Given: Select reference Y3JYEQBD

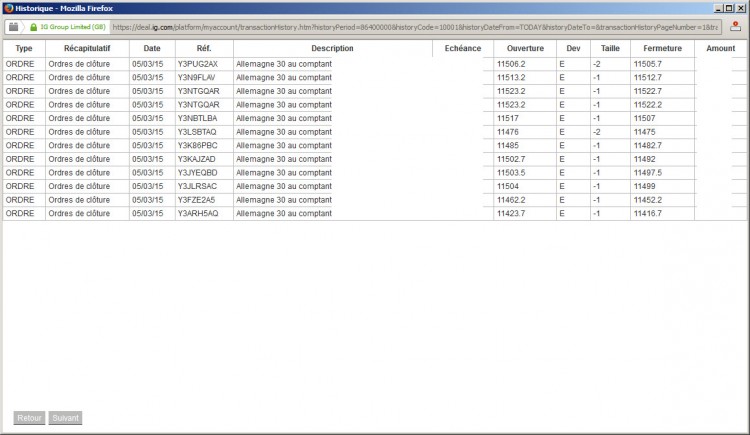Looking at the screenshot, I should point(197,173).
